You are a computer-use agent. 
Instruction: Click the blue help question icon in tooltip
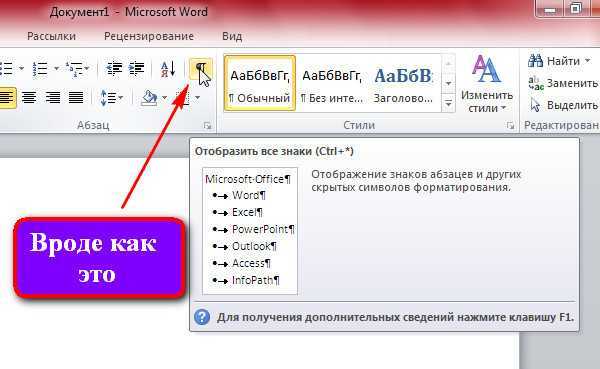point(202,317)
